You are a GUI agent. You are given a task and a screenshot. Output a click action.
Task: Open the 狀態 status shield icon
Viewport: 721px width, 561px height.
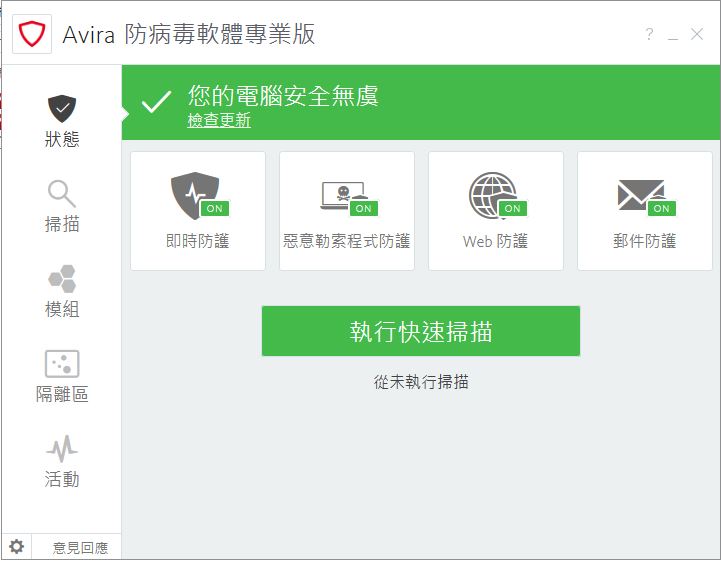tap(62, 108)
